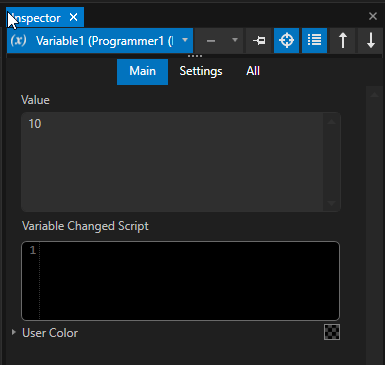Switch to the Main tab
The image size is (385, 365).
click(x=142, y=71)
